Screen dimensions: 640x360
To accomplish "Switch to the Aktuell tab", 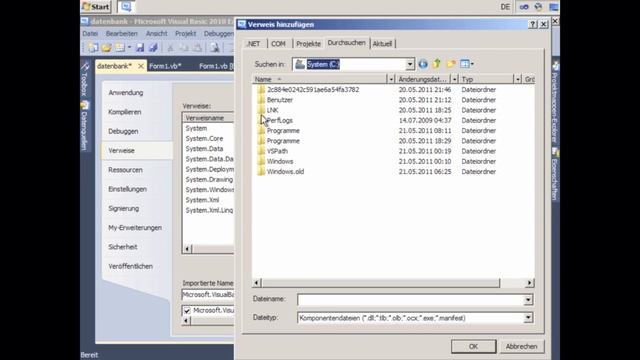I will [x=382, y=44].
